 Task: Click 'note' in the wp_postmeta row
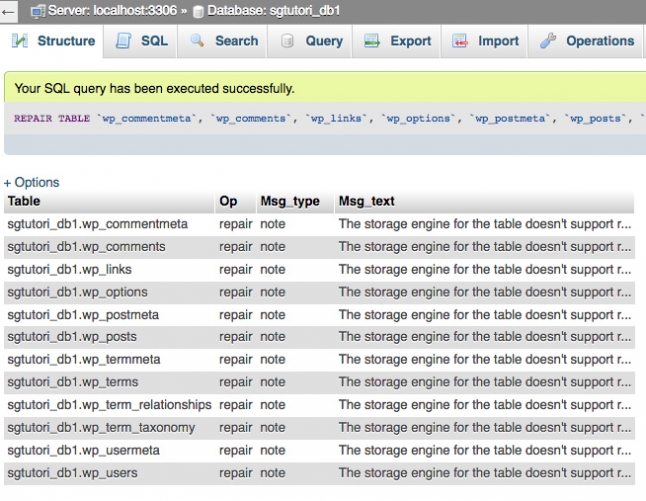[273, 315]
